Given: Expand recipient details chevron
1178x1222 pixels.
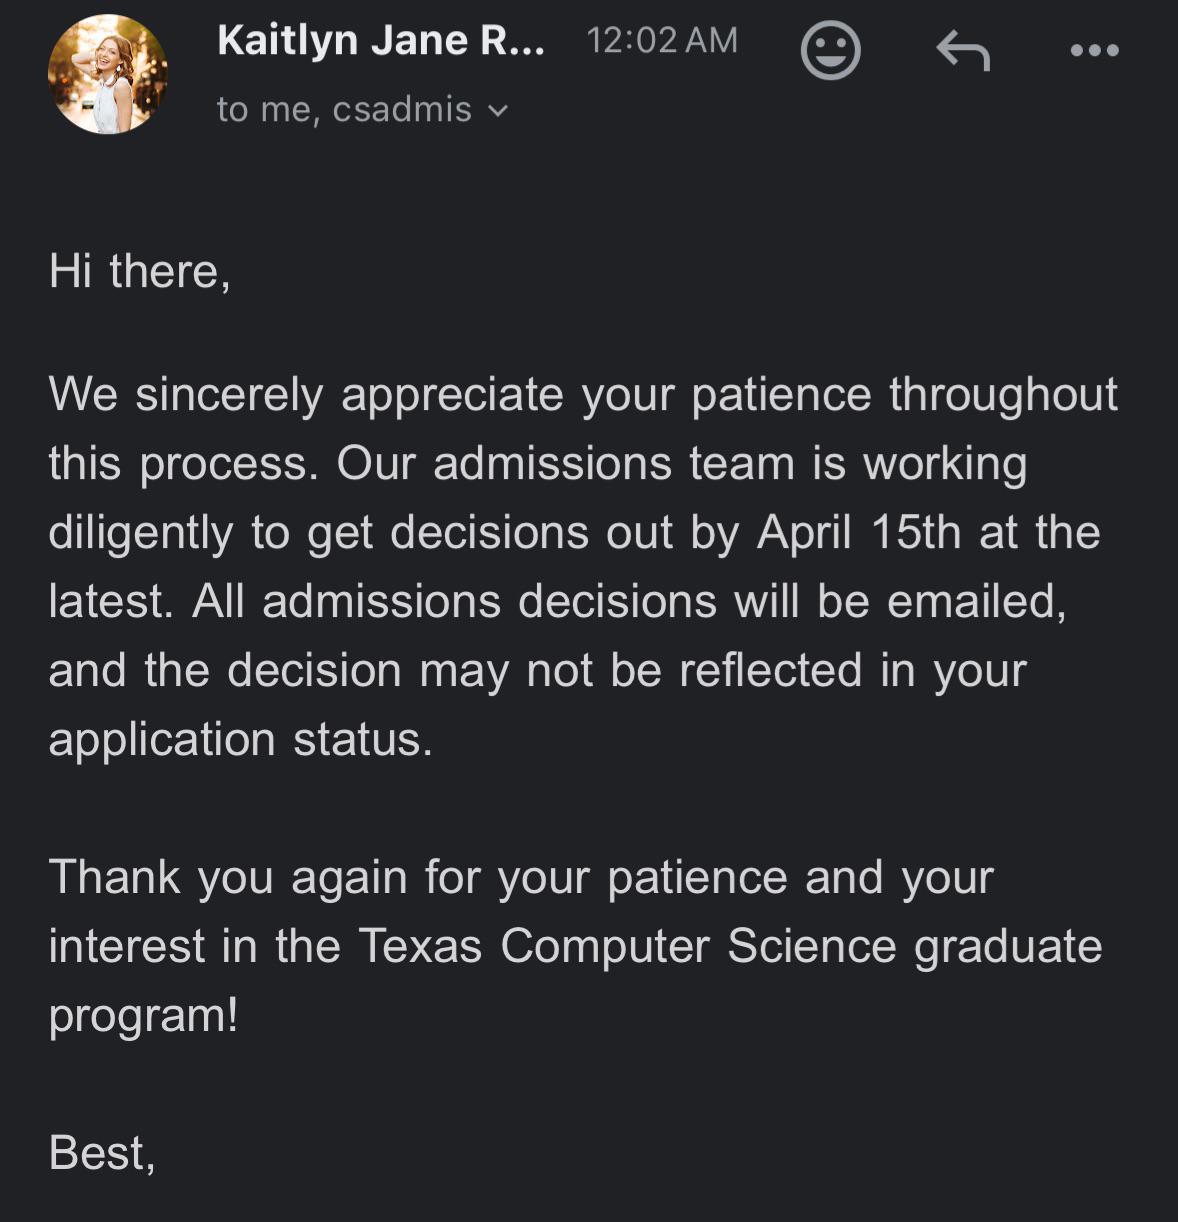Looking at the screenshot, I should point(498,111).
